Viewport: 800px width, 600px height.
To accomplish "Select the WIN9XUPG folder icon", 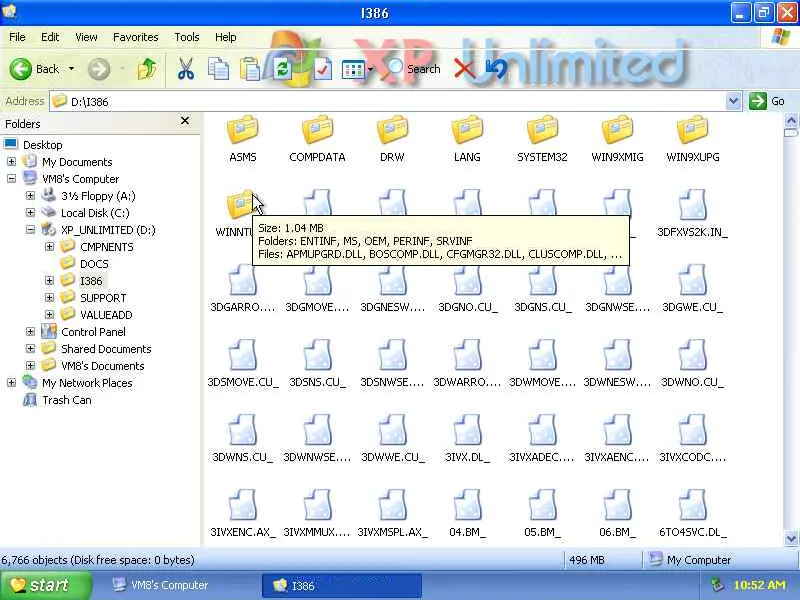I will click(692, 130).
